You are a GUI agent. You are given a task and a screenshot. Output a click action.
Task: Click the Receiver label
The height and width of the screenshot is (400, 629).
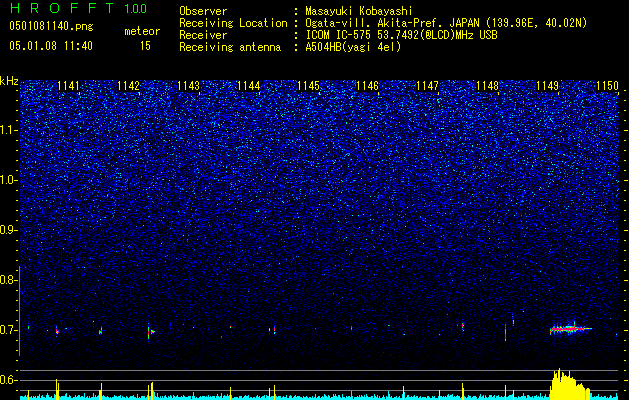point(203,35)
